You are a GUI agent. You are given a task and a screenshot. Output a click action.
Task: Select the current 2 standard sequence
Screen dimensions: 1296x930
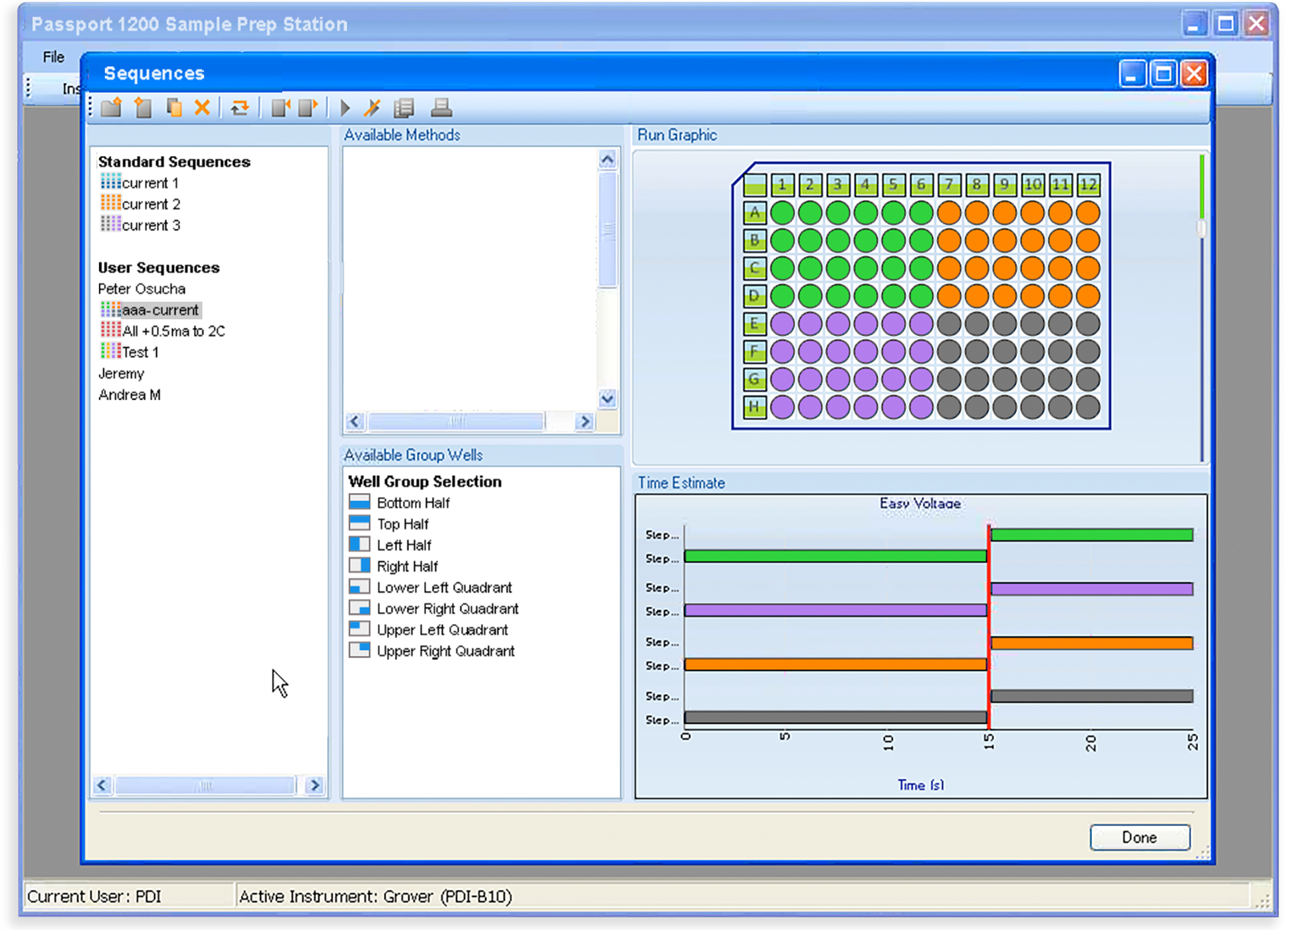point(150,204)
